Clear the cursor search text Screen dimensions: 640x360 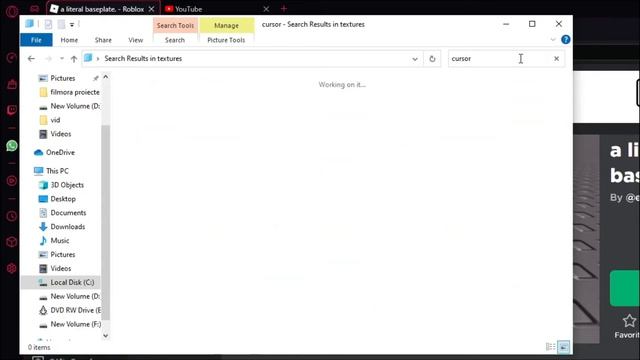coord(556,59)
